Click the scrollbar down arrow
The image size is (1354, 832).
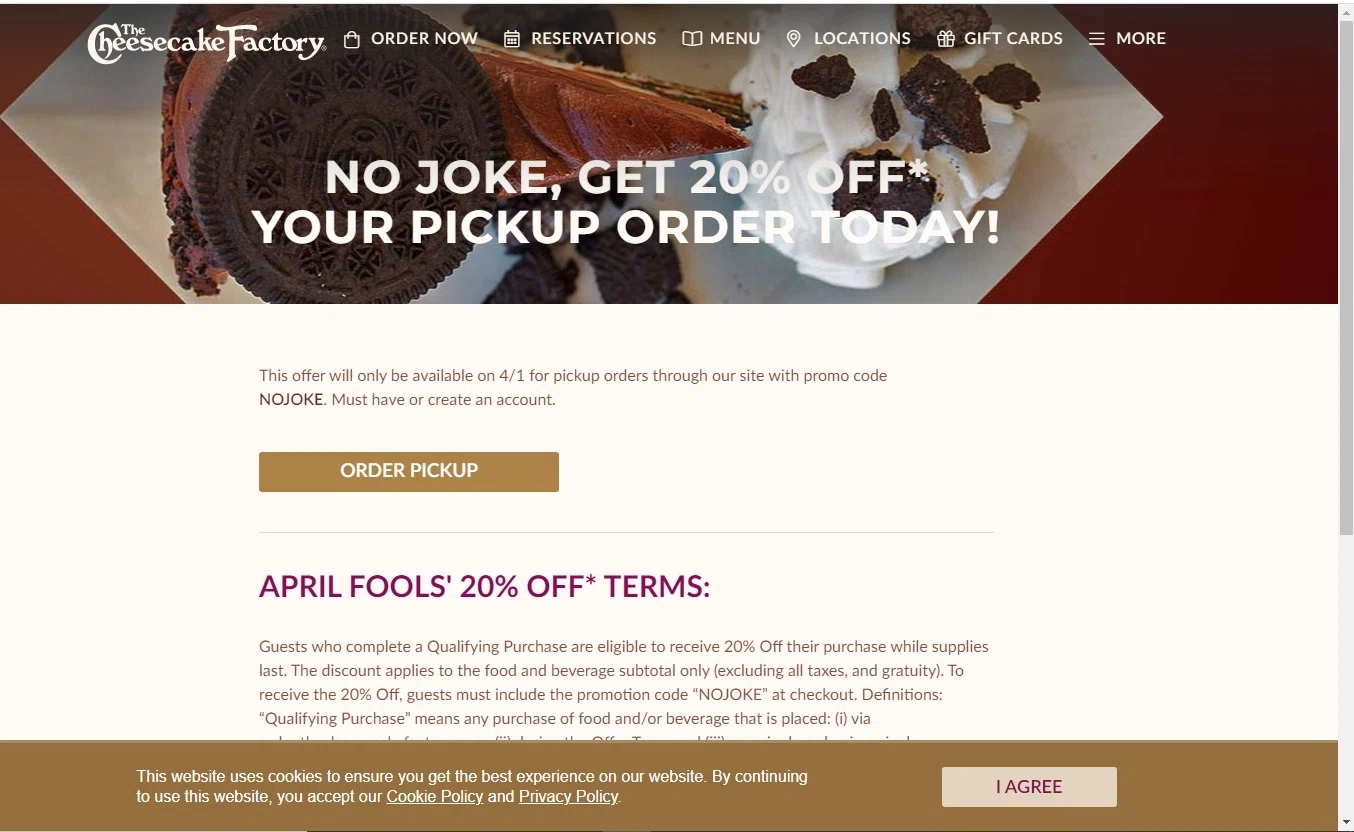coord(1346,823)
